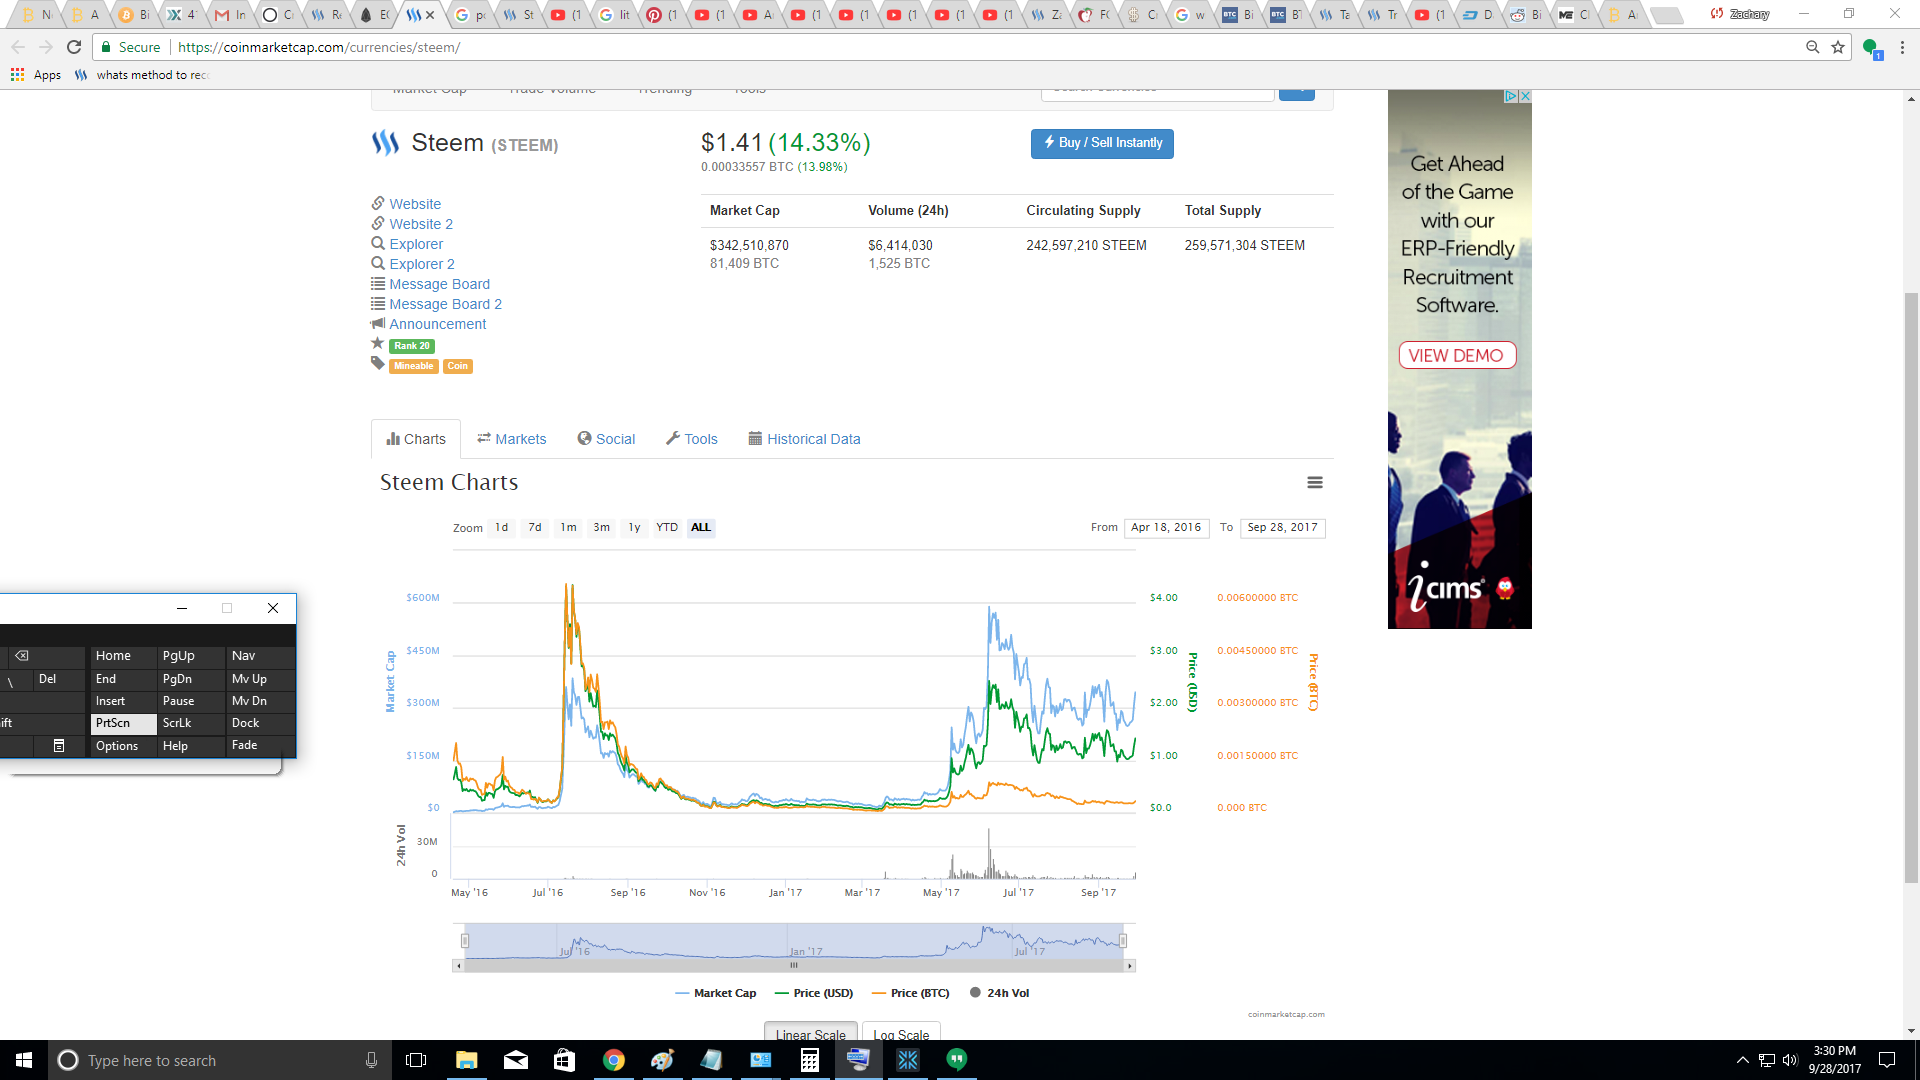This screenshot has height=1080, width=1920.
Task: Select Linear Scale option
Action: pos(811,1032)
